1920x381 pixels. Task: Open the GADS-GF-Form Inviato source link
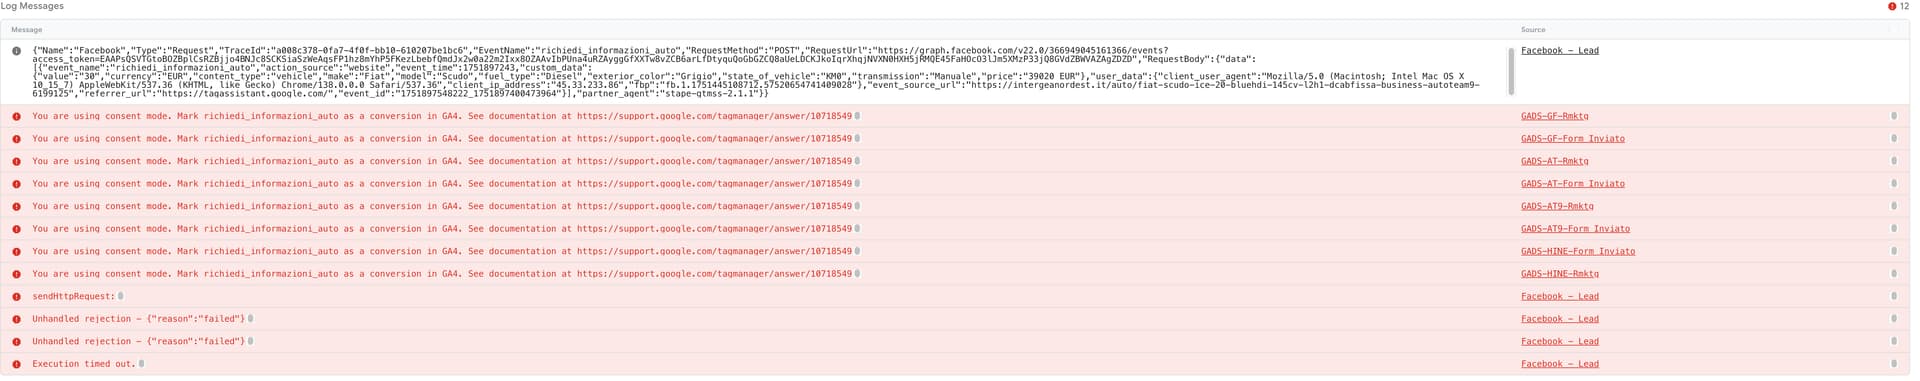click(1572, 139)
